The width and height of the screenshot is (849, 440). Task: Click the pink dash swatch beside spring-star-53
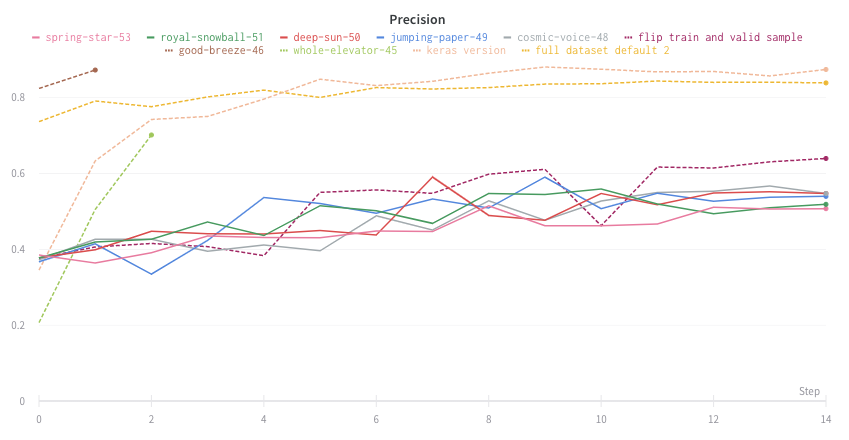click(x=37, y=38)
